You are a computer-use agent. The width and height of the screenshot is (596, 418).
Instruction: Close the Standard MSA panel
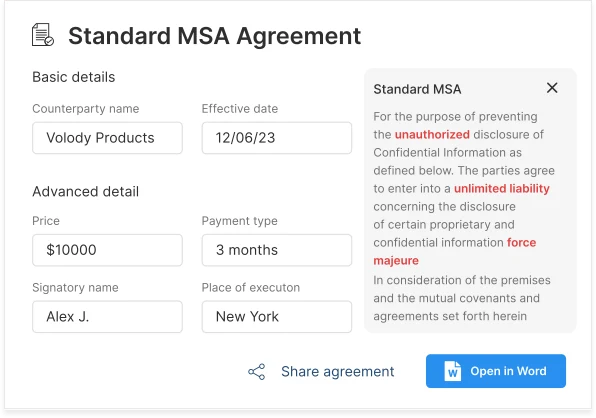click(x=552, y=88)
